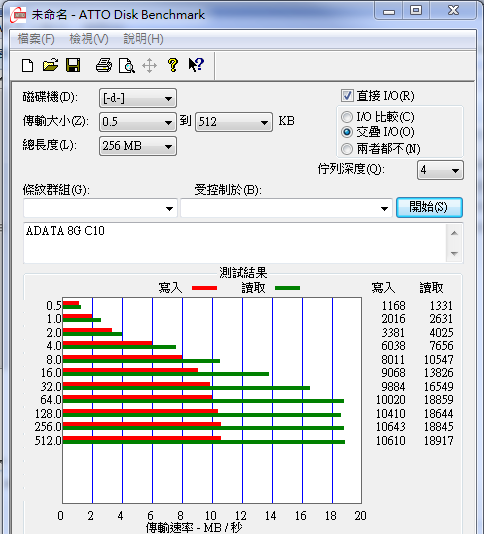484x534 pixels.
Task: Open the 檔案(F) menu
Action: coord(36,39)
